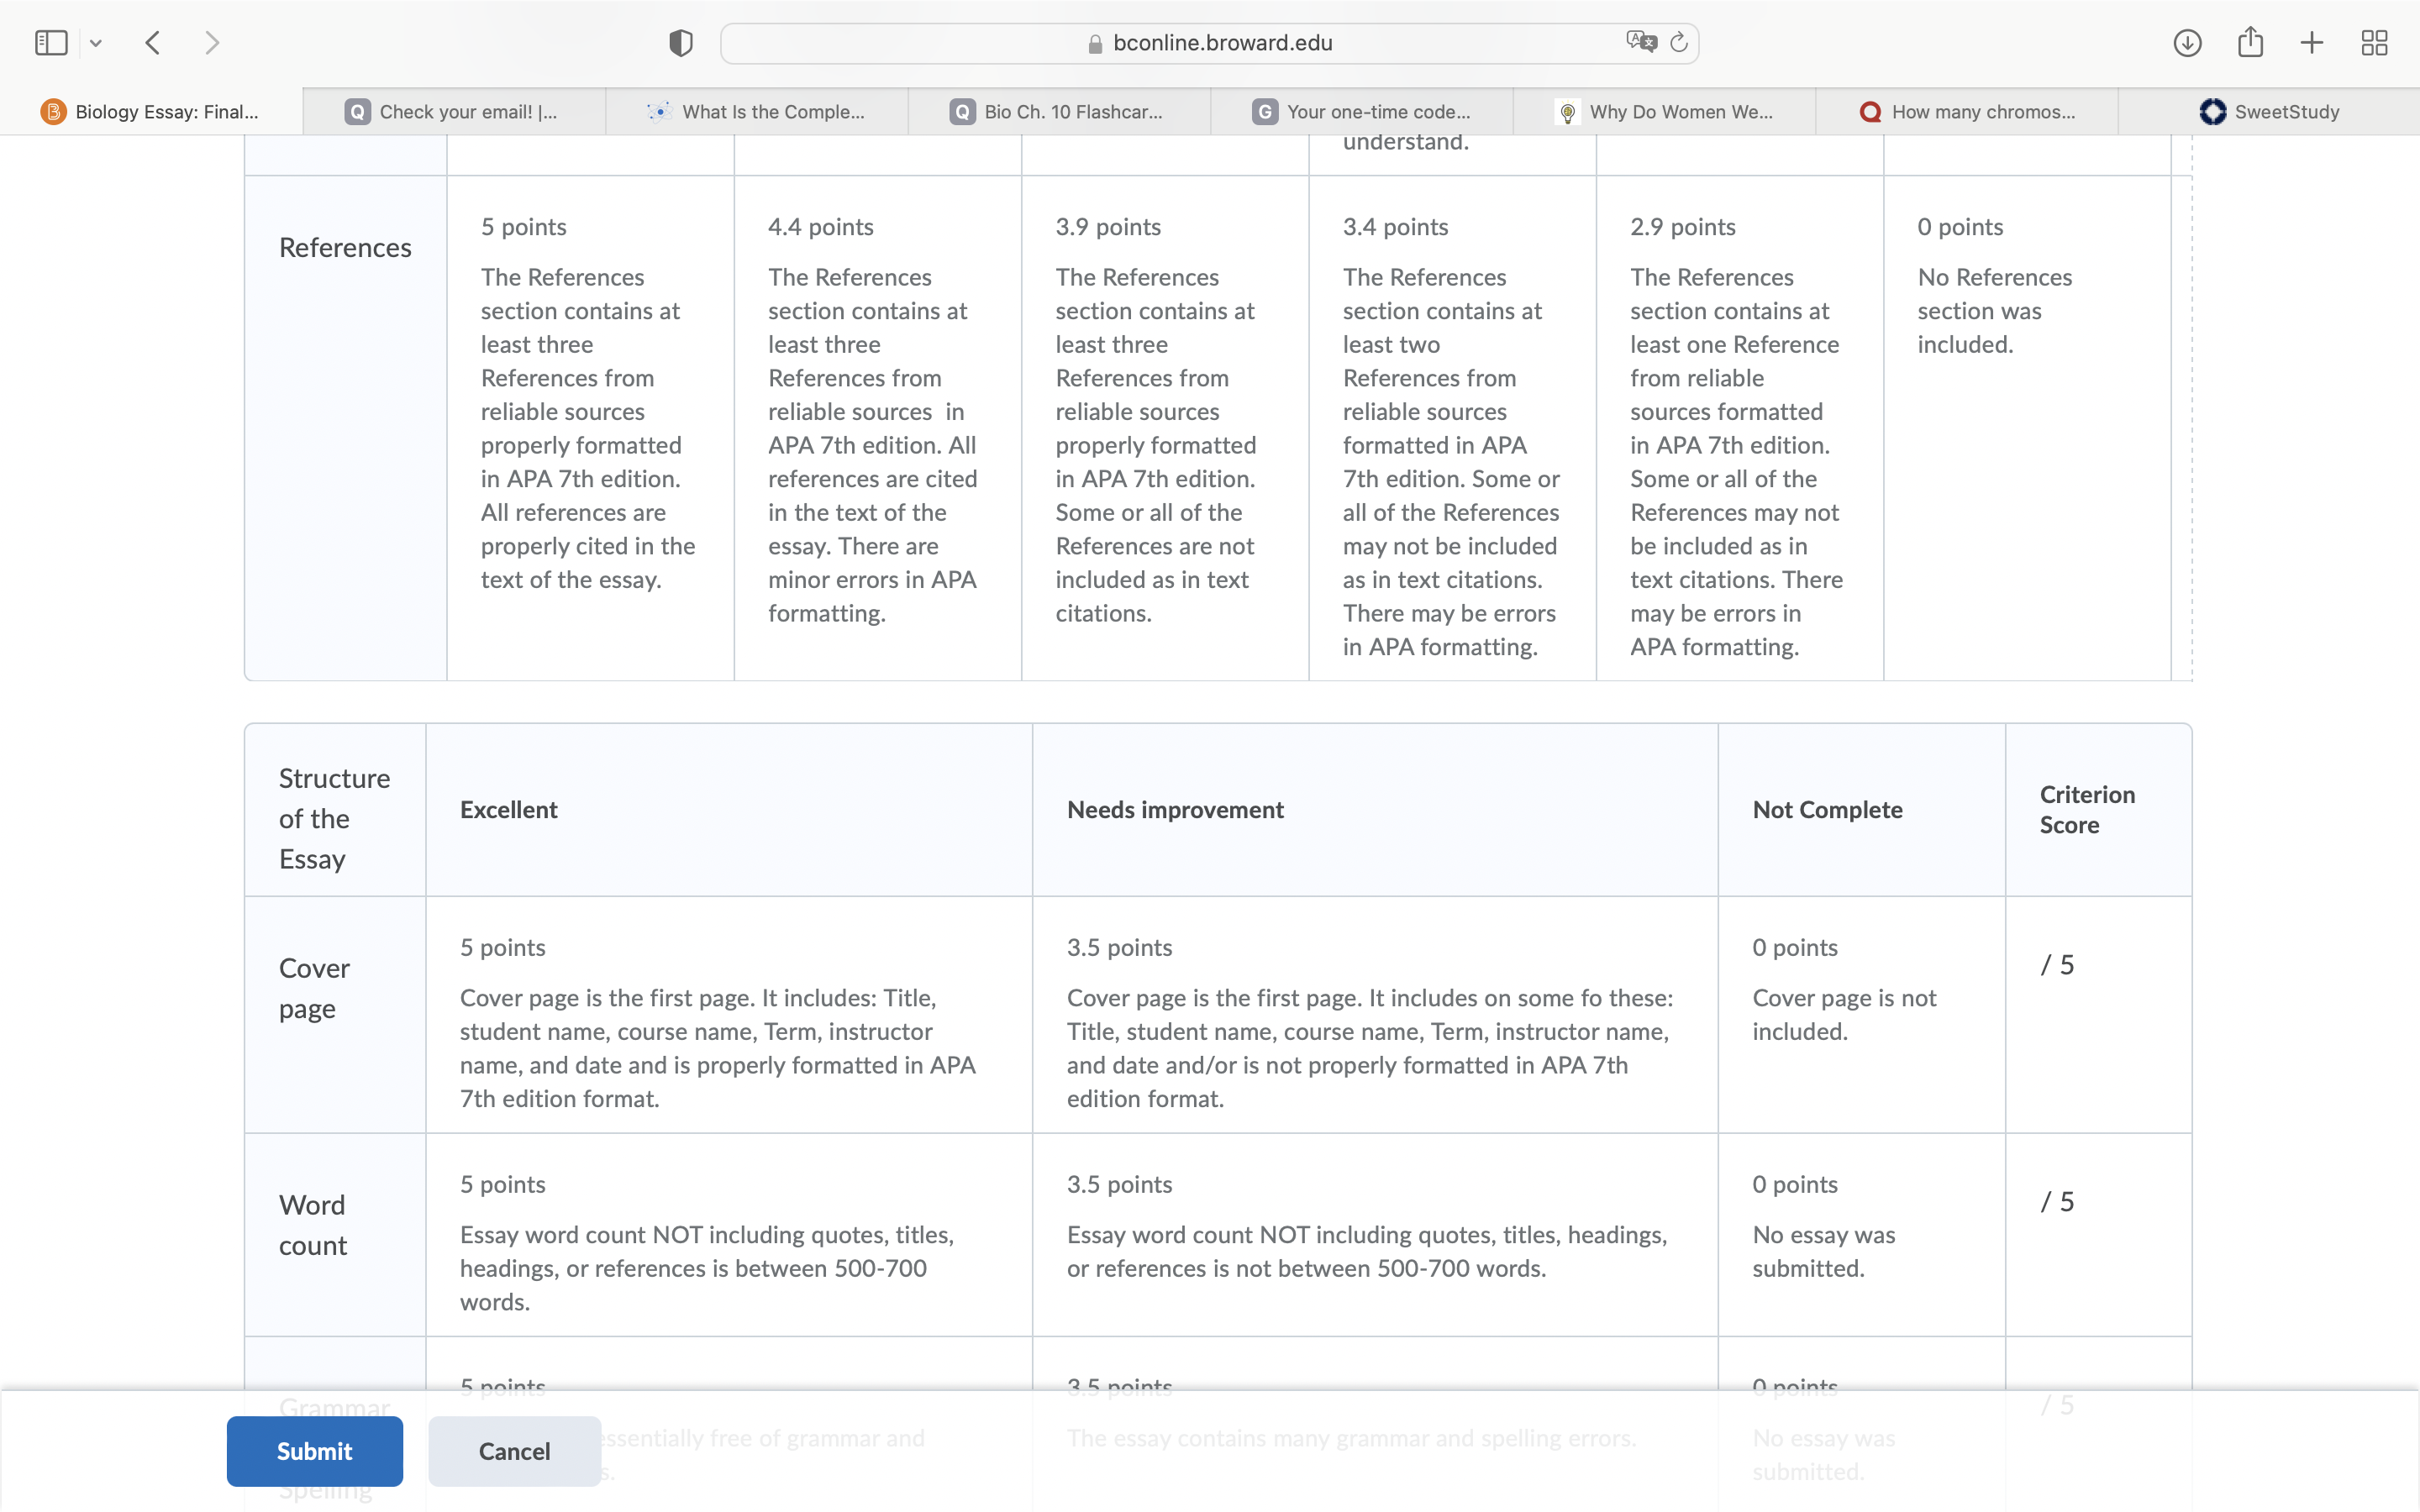
Task: Select References 4.4 points level
Action: [x=878, y=428]
